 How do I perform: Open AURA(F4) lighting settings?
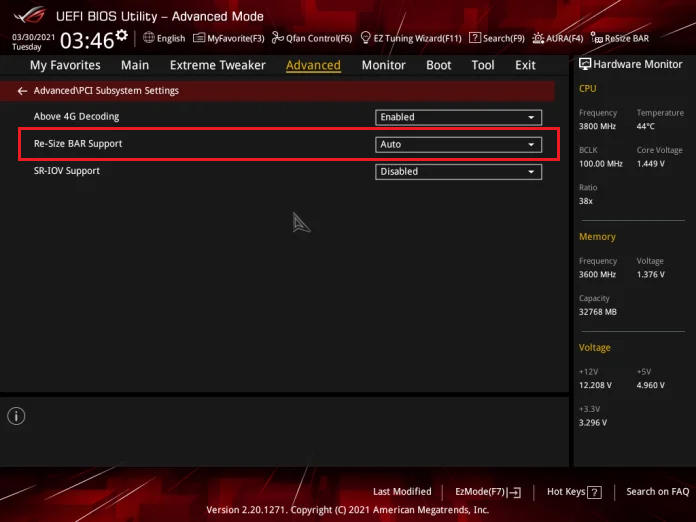coord(558,38)
